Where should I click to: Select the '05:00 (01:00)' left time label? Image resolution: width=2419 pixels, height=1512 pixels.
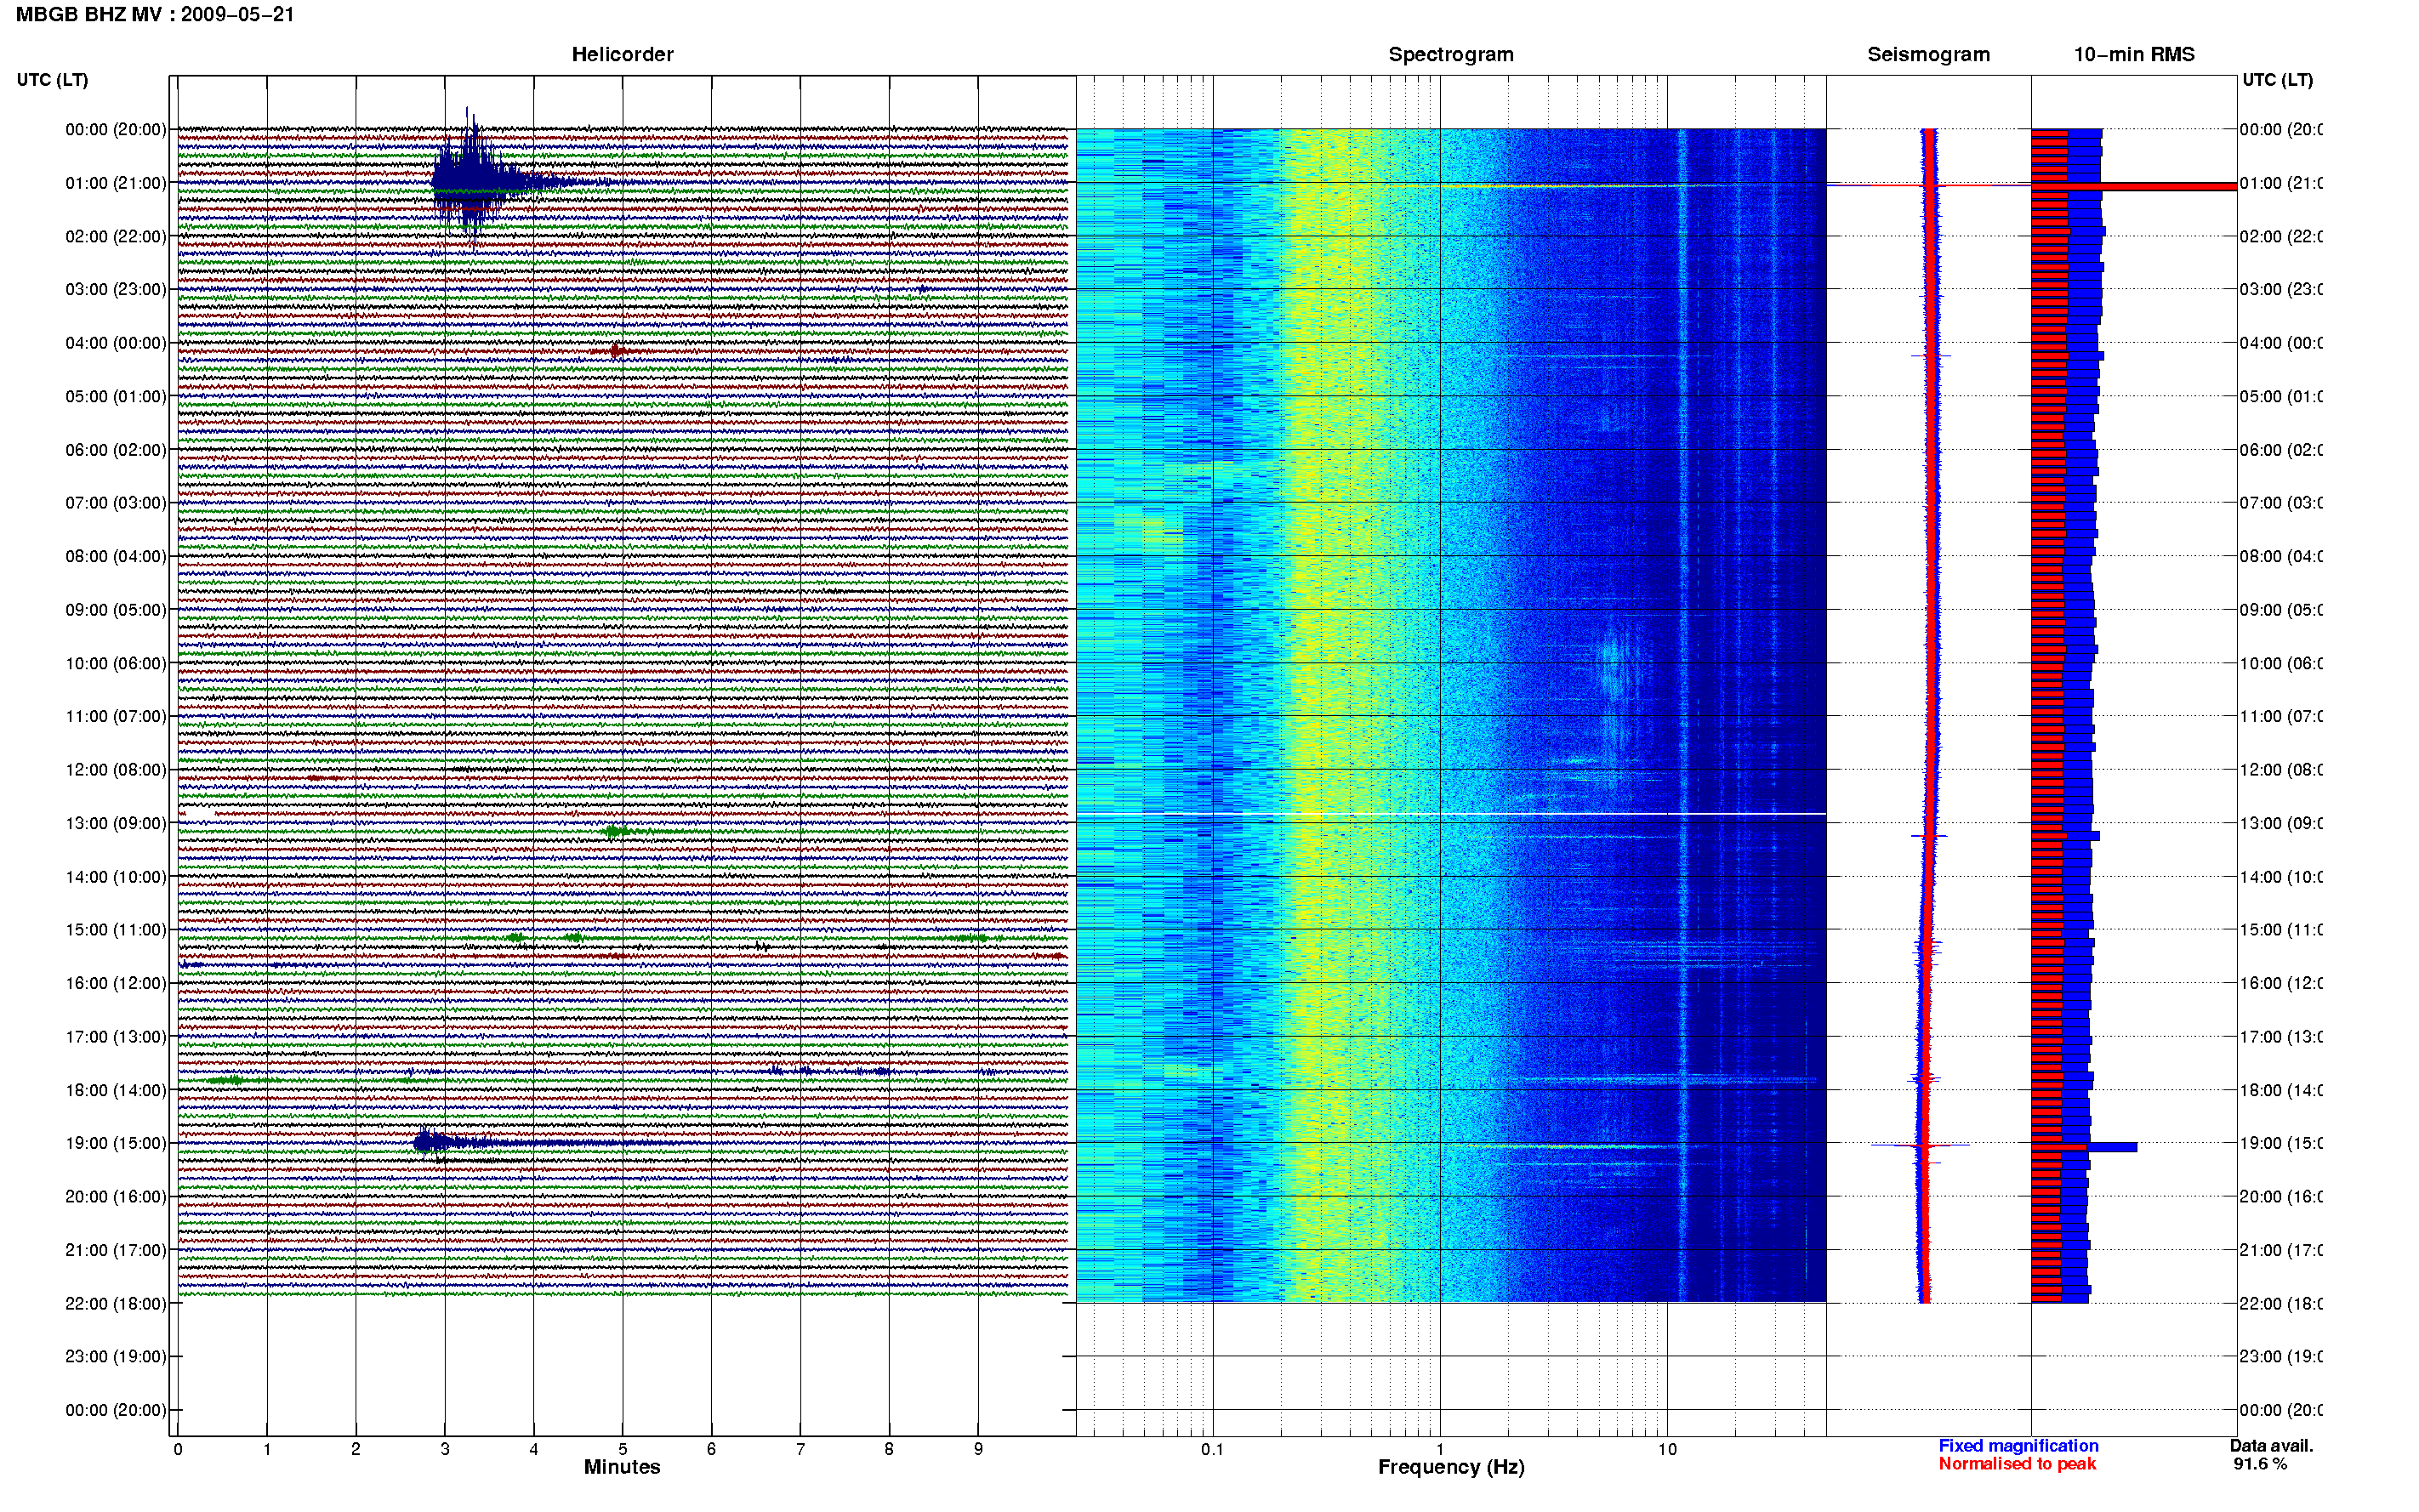[x=115, y=397]
